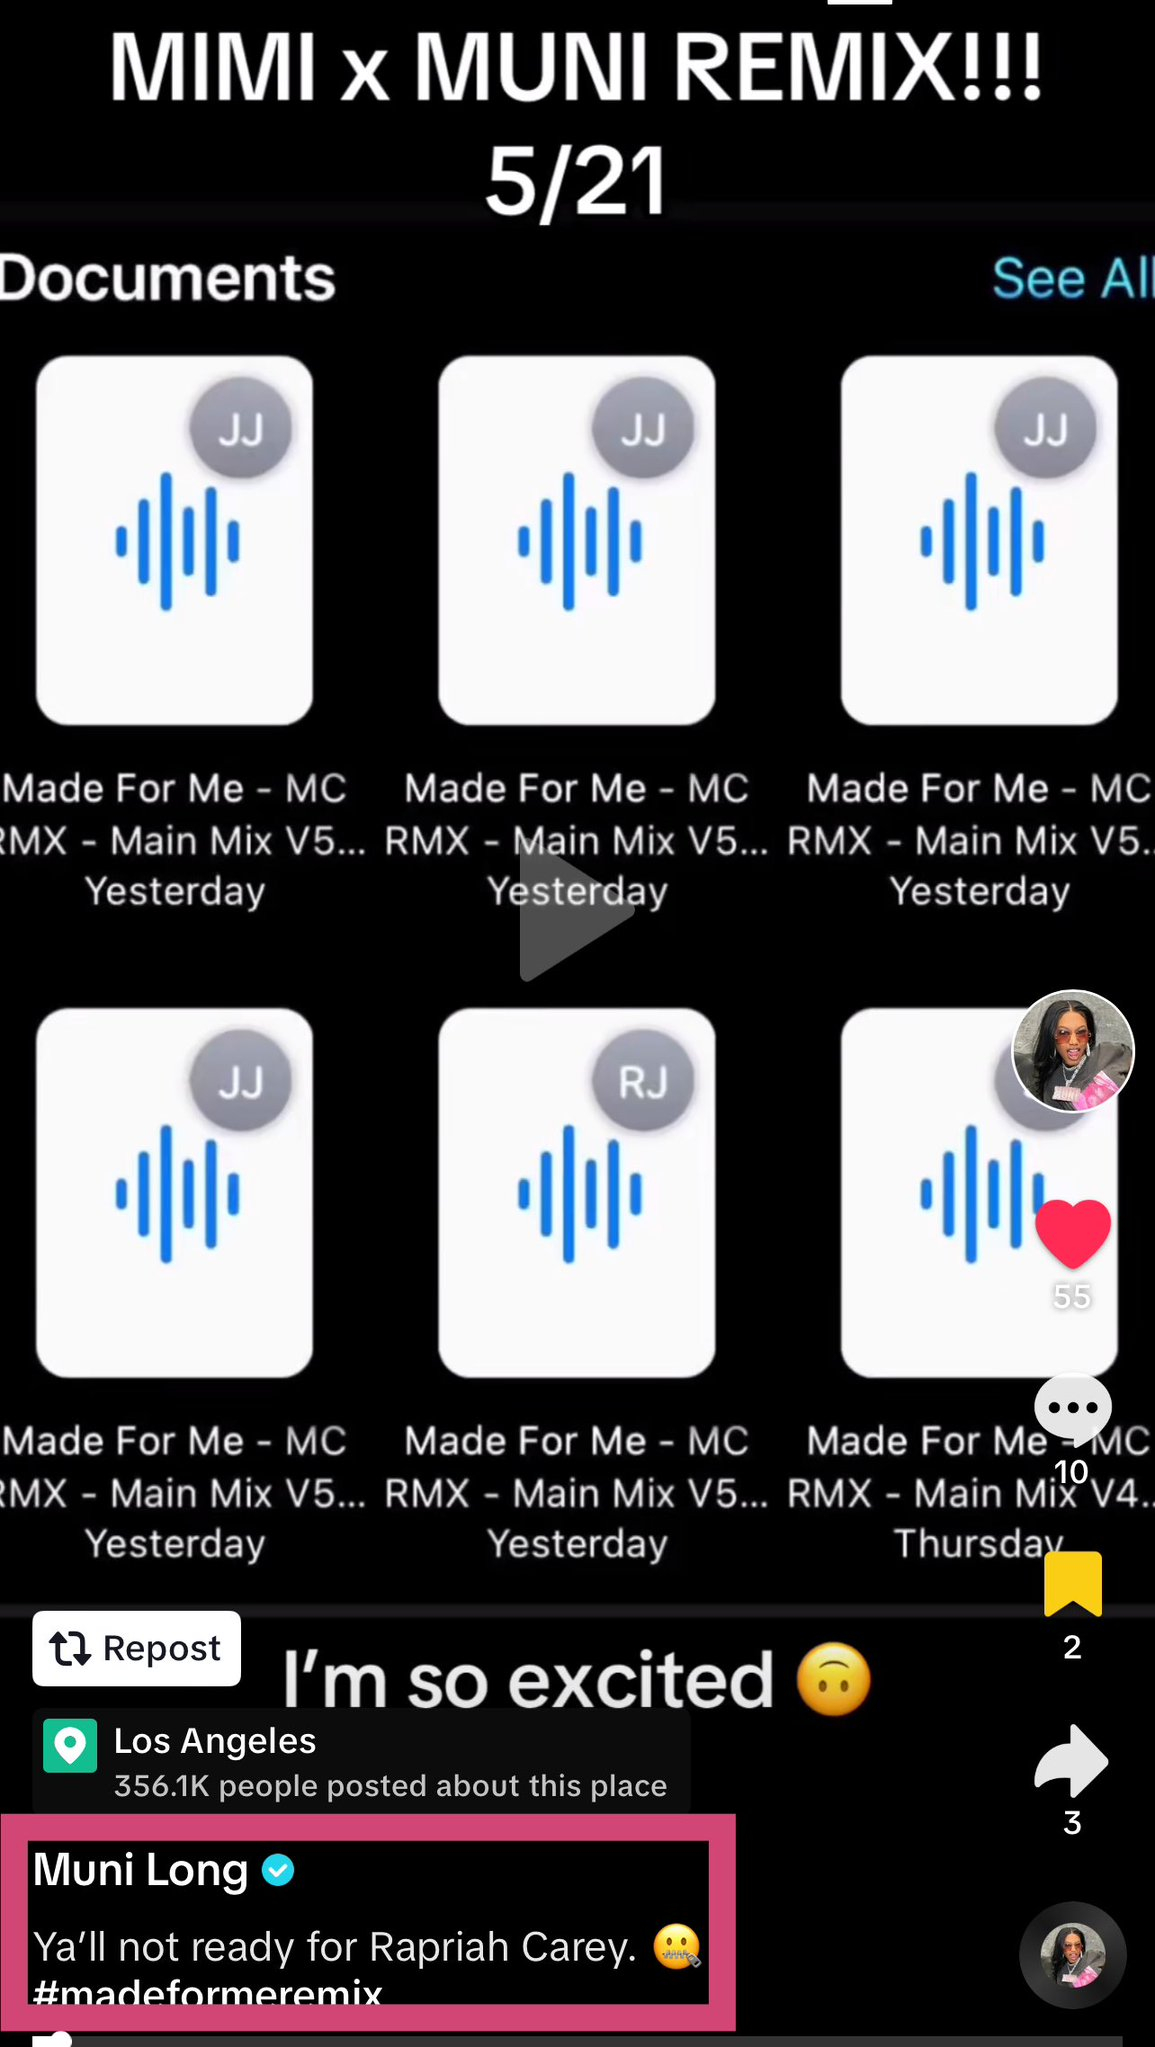Screen dimensions: 1155x2047
Task: Tap the share count 3
Action: [x=1072, y=1822]
